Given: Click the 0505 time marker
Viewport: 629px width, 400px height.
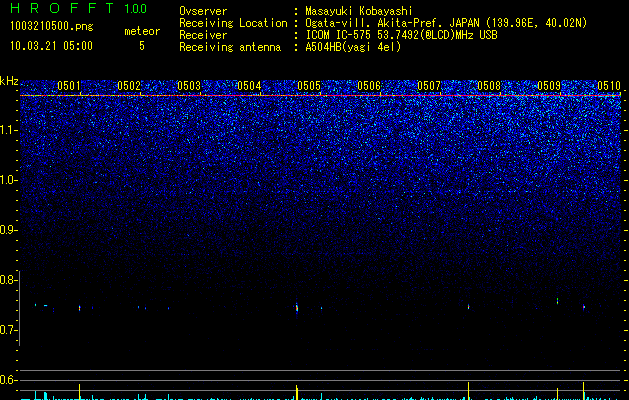Looking at the screenshot, I should [309, 86].
